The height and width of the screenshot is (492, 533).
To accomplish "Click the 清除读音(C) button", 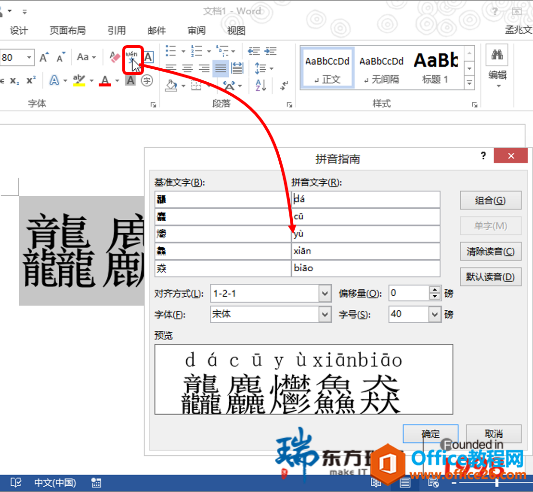I will pyautogui.click(x=491, y=252).
